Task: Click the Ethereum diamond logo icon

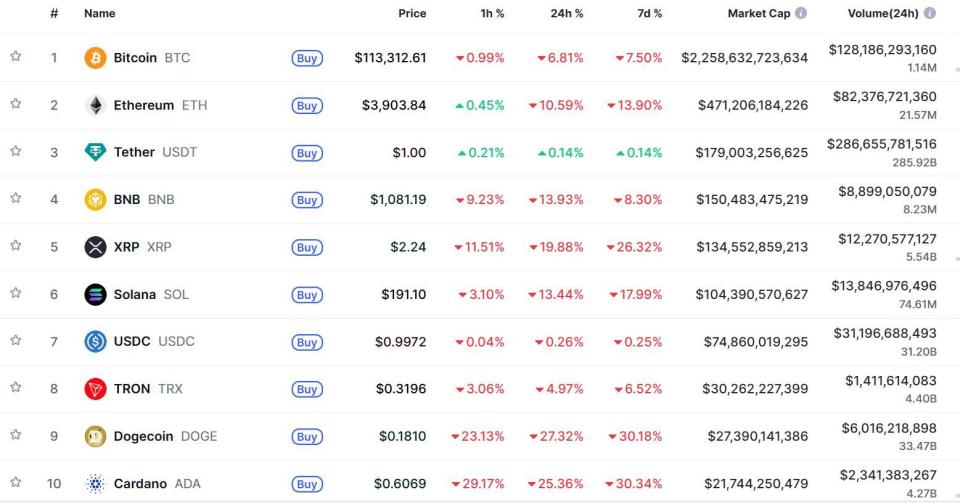Action: 95,105
